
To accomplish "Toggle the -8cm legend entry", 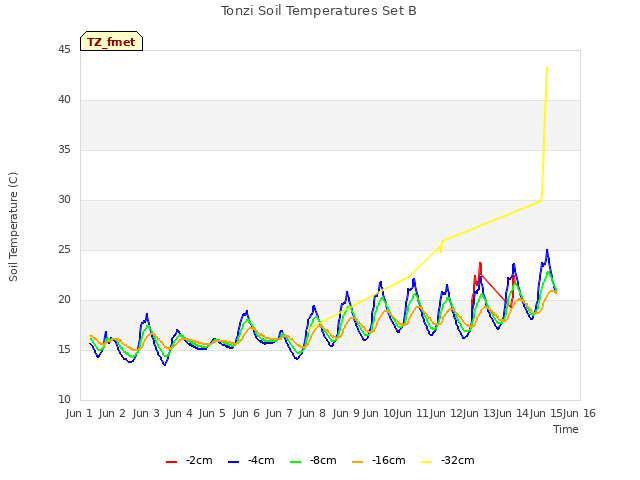I will pos(313,461).
